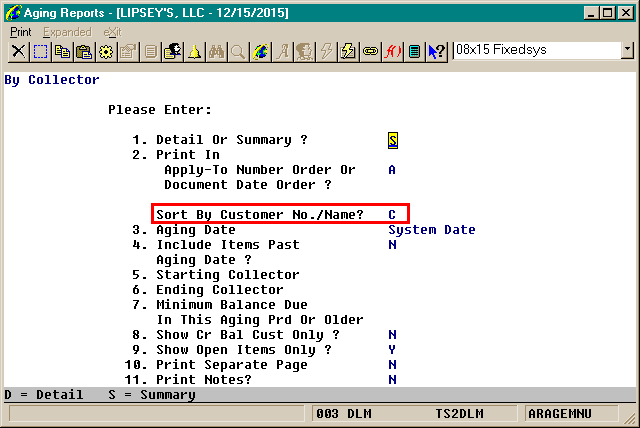Click the 10. Print Separate Page label
This screenshot has width=640, height=428.
216,365
